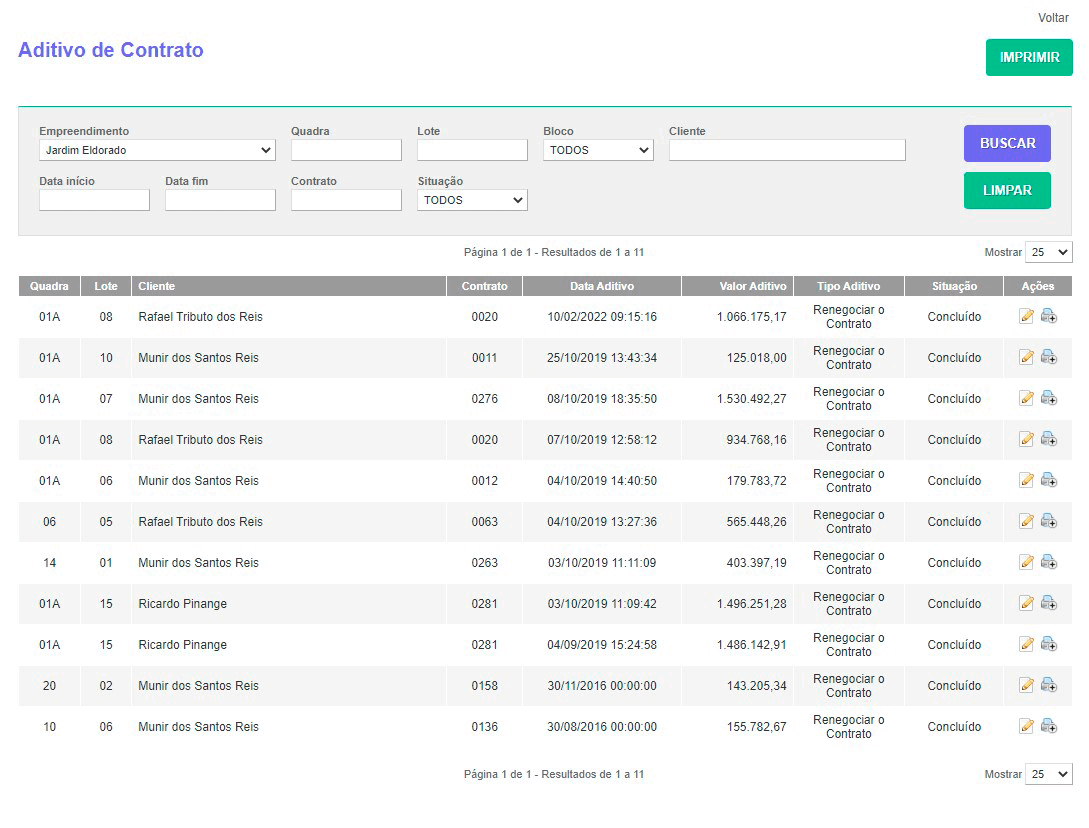1089x828 pixels.
Task: Edit the Ricardo Pinange addendum dated 04/09/2019
Action: (1026, 645)
